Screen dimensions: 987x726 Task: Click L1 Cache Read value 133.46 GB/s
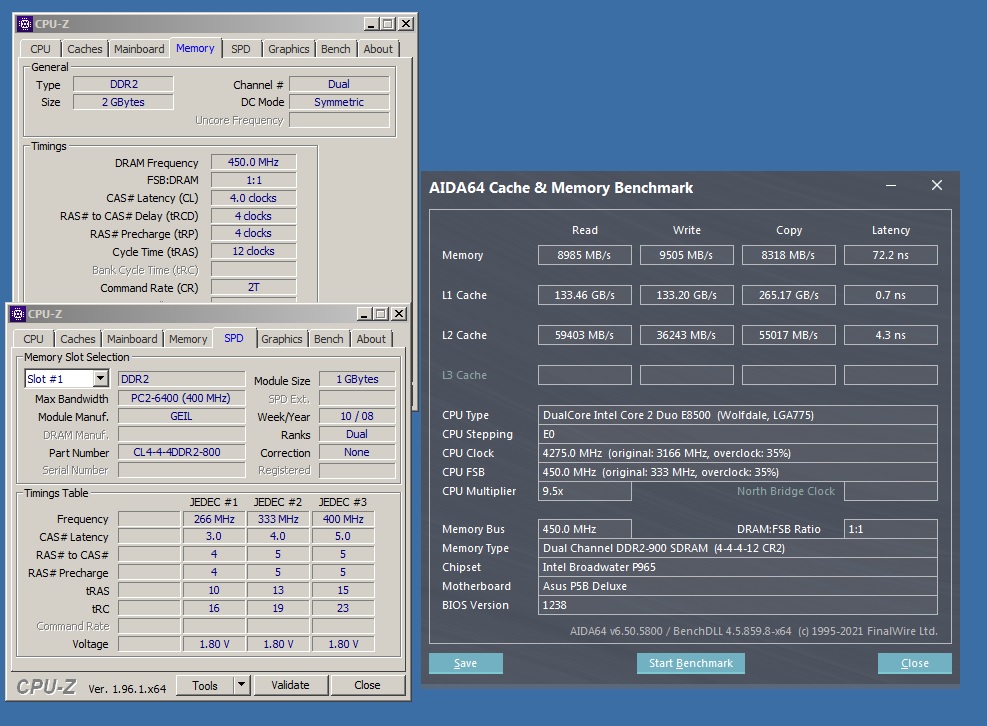point(584,295)
